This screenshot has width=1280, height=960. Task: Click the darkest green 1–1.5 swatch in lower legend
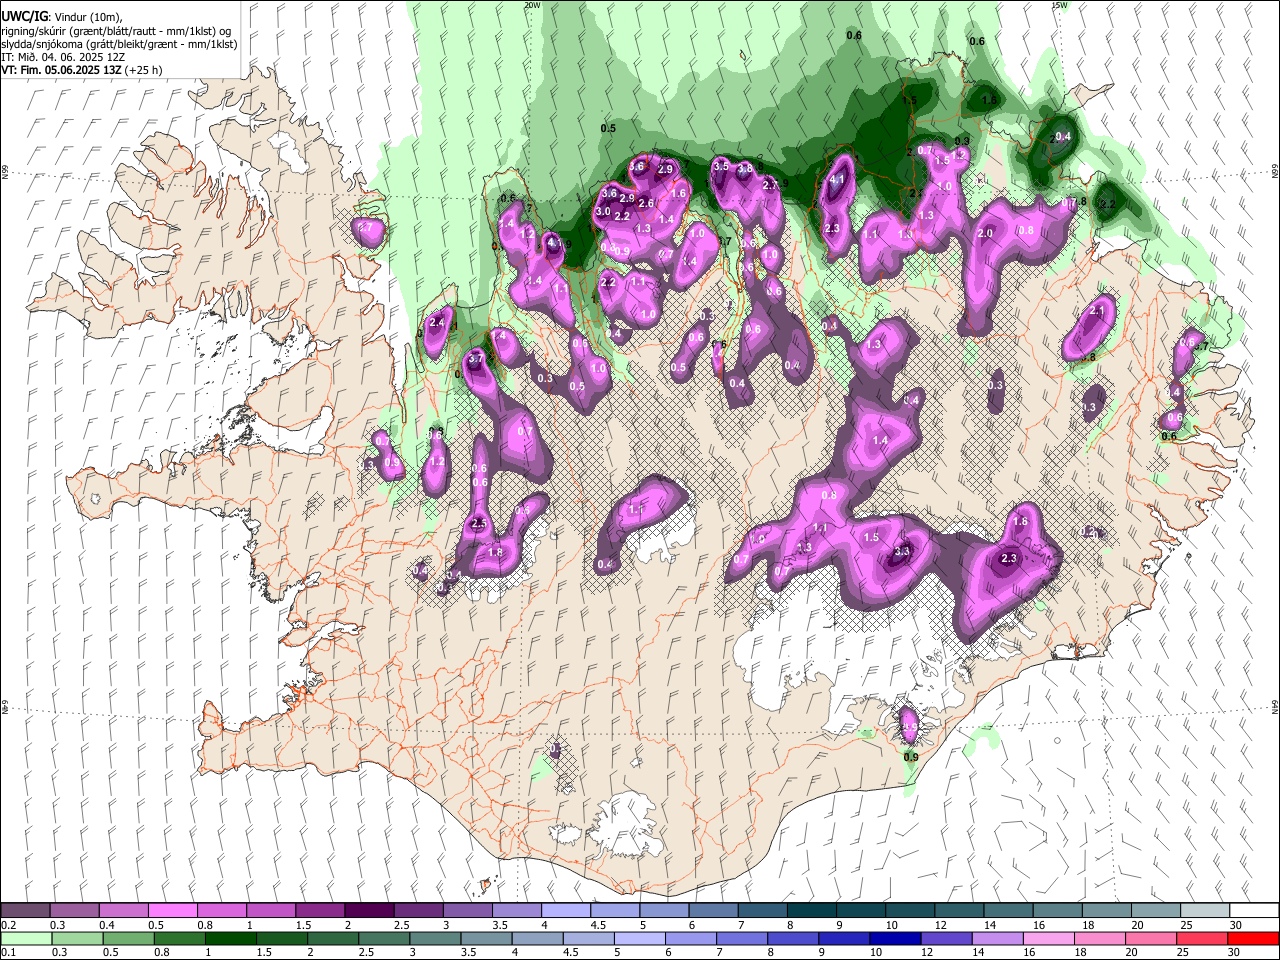(230, 938)
